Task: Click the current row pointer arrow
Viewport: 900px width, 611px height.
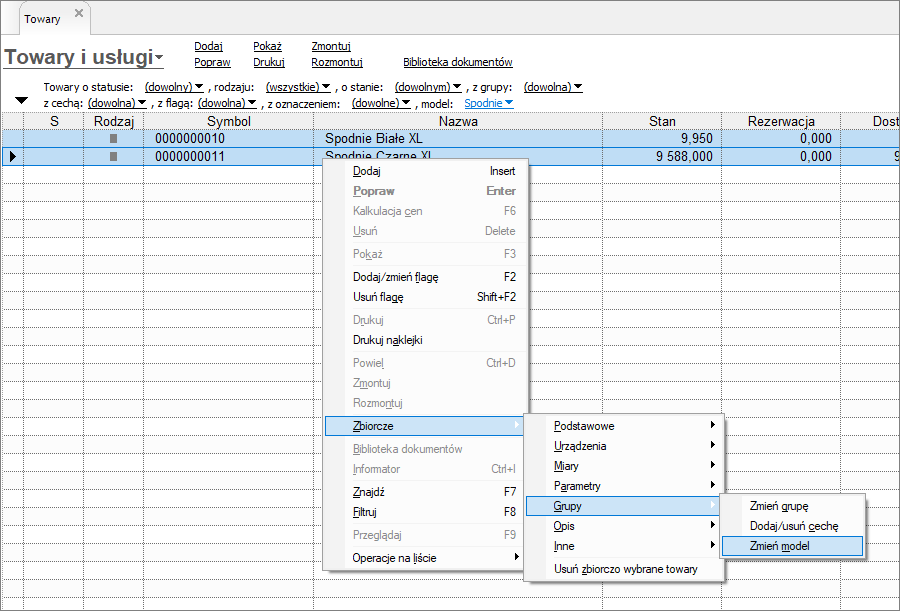Action: [x=12, y=157]
